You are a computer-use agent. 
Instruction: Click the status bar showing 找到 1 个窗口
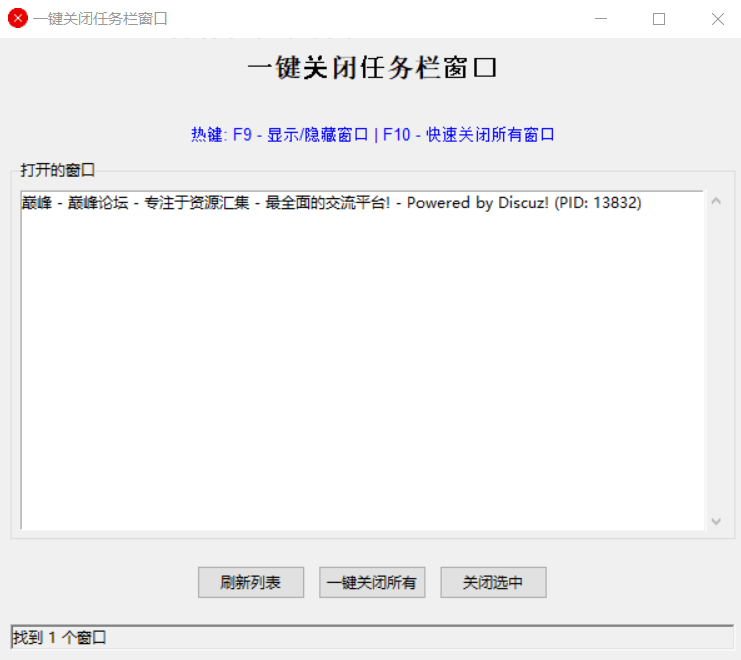[x=370, y=637]
